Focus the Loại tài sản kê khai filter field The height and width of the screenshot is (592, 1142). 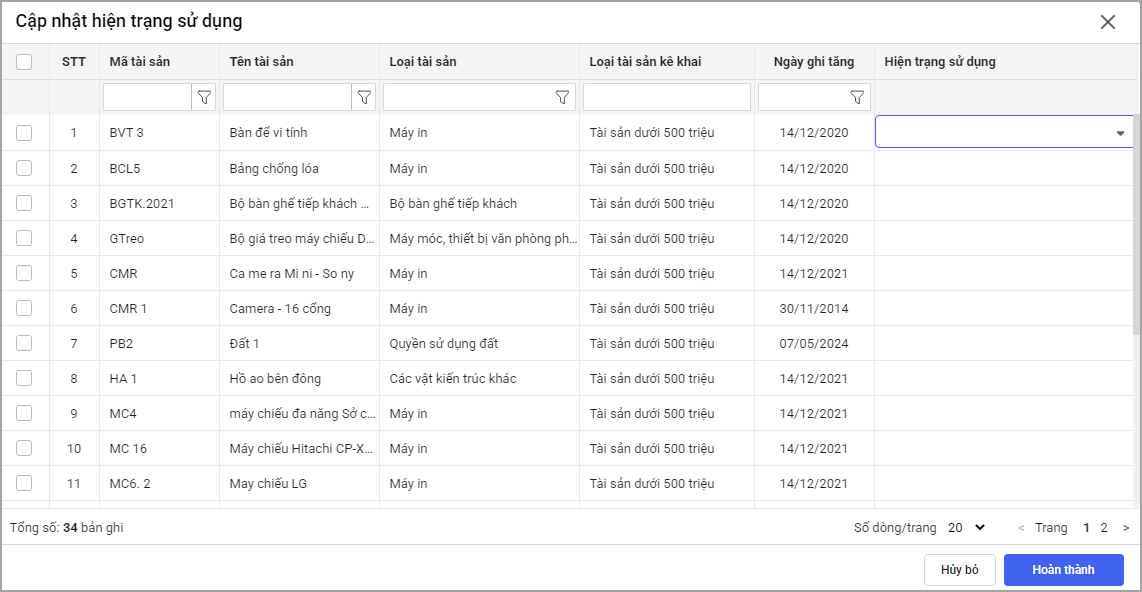click(x=666, y=97)
